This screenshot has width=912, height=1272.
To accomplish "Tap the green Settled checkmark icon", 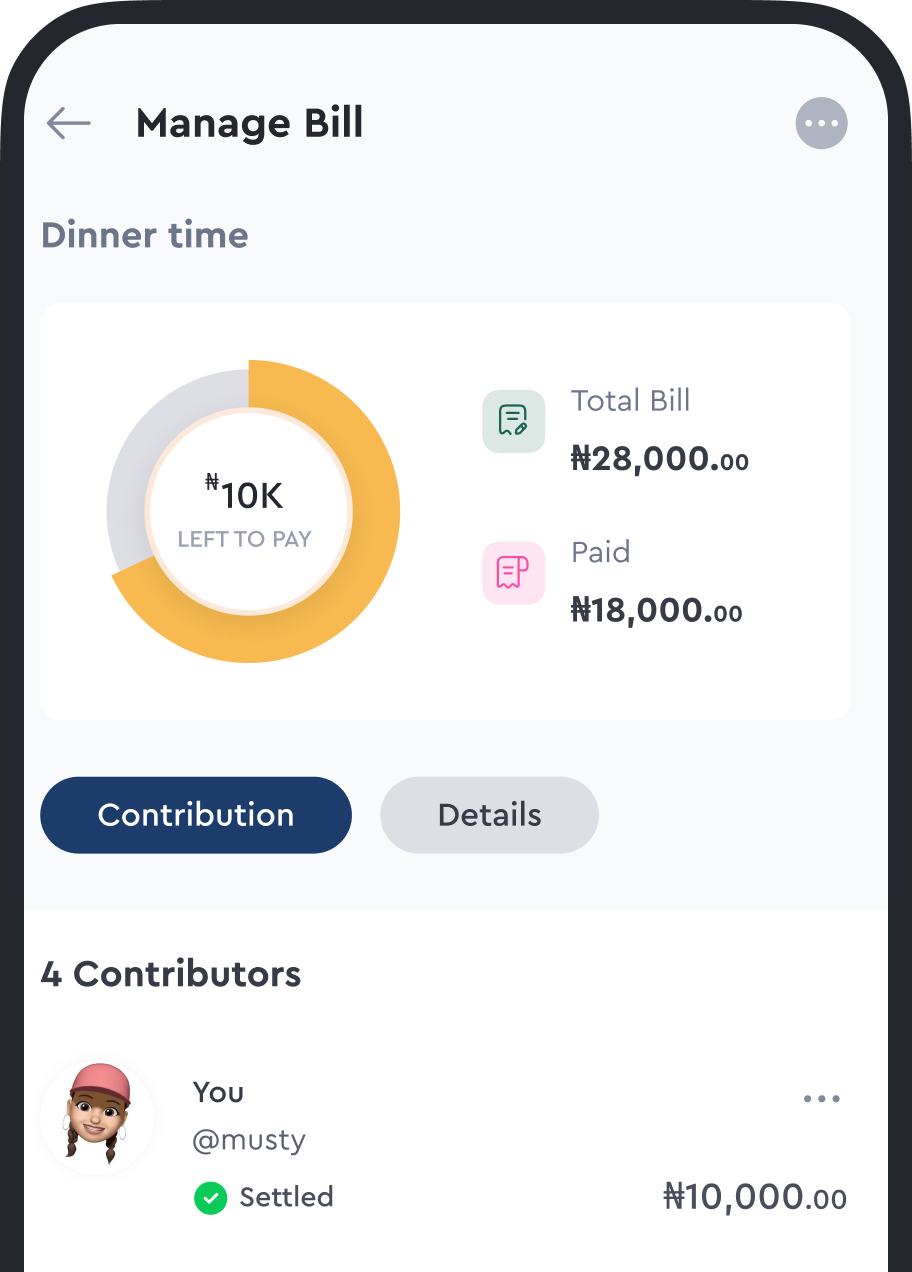I will (210, 1197).
